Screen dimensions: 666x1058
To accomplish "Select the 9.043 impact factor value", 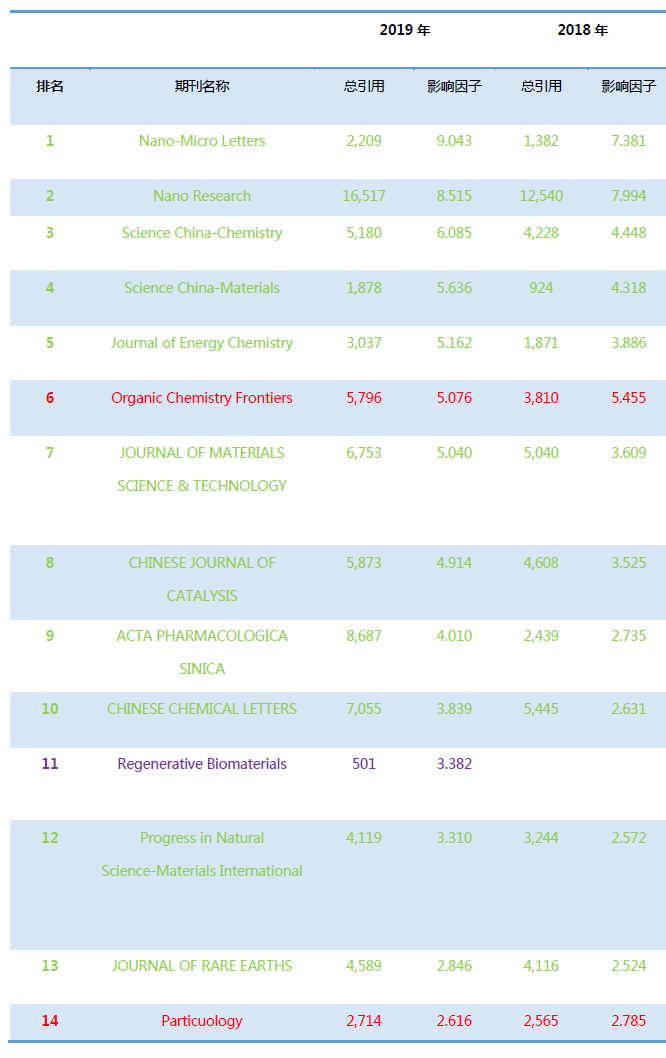I will [454, 141].
